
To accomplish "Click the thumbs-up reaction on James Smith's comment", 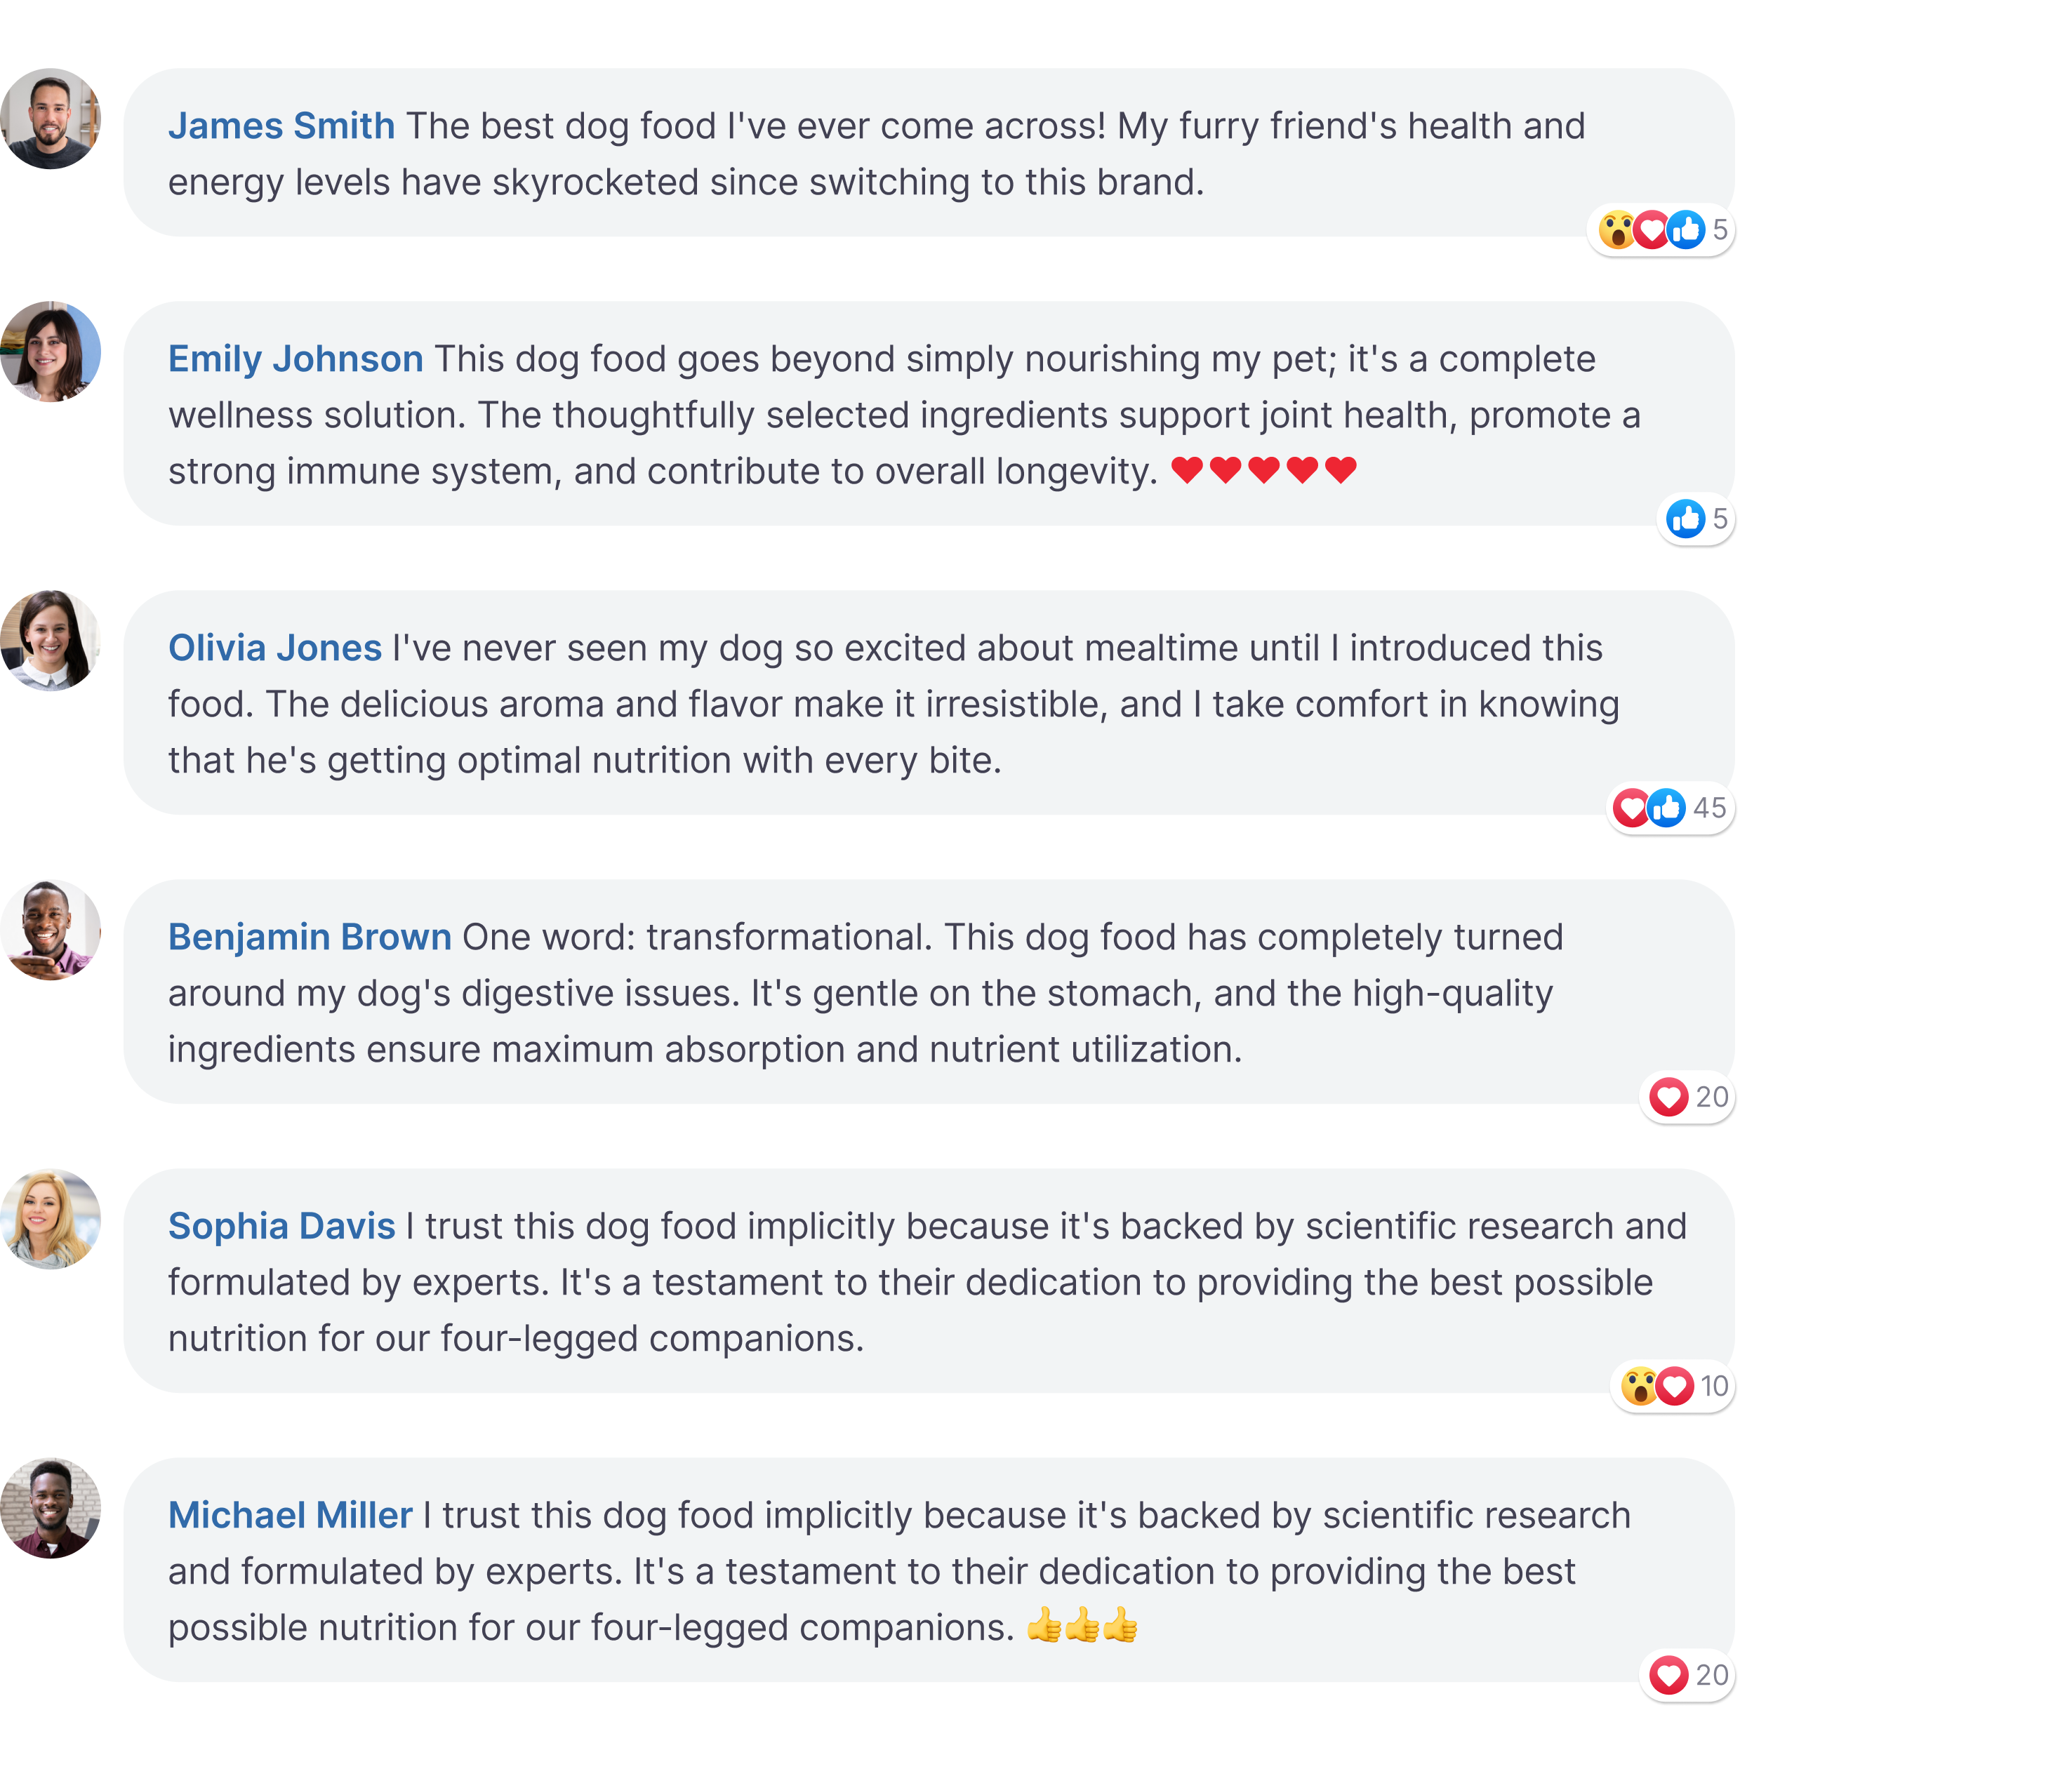I will pyautogui.click(x=1686, y=230).
